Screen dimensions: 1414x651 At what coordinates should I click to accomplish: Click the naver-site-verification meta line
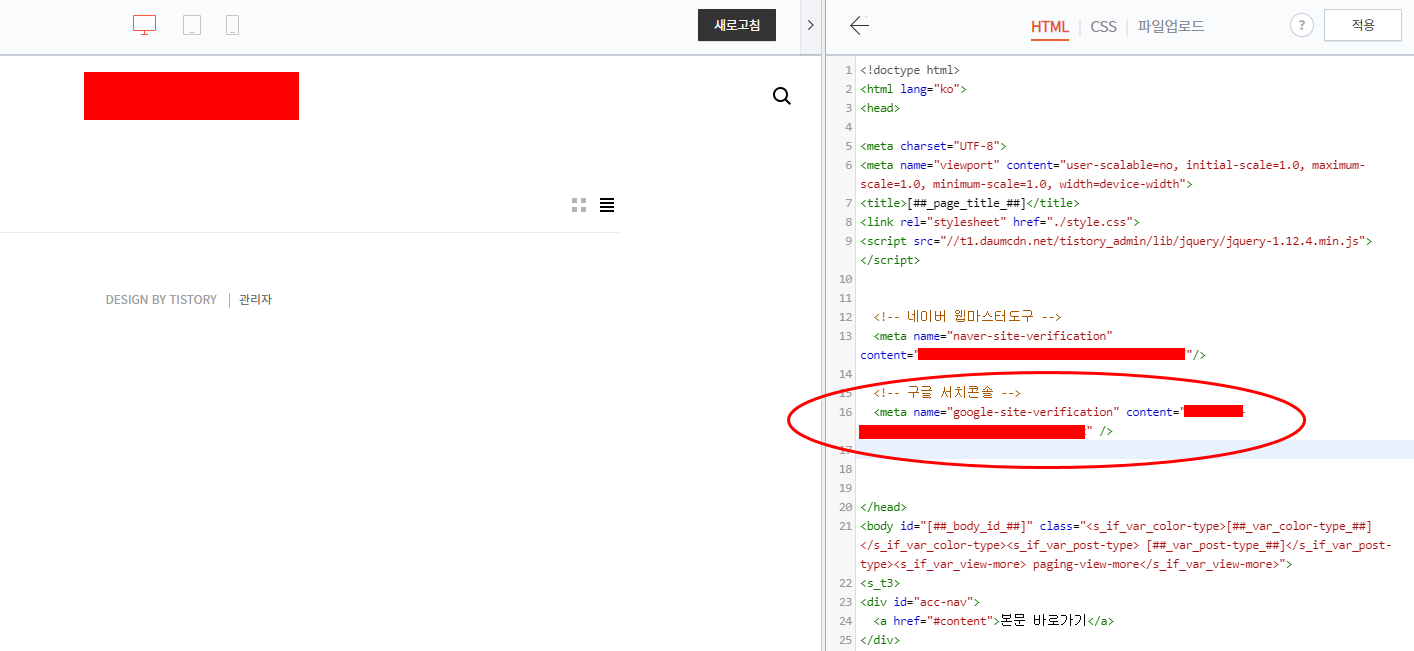coord(1033,345)
